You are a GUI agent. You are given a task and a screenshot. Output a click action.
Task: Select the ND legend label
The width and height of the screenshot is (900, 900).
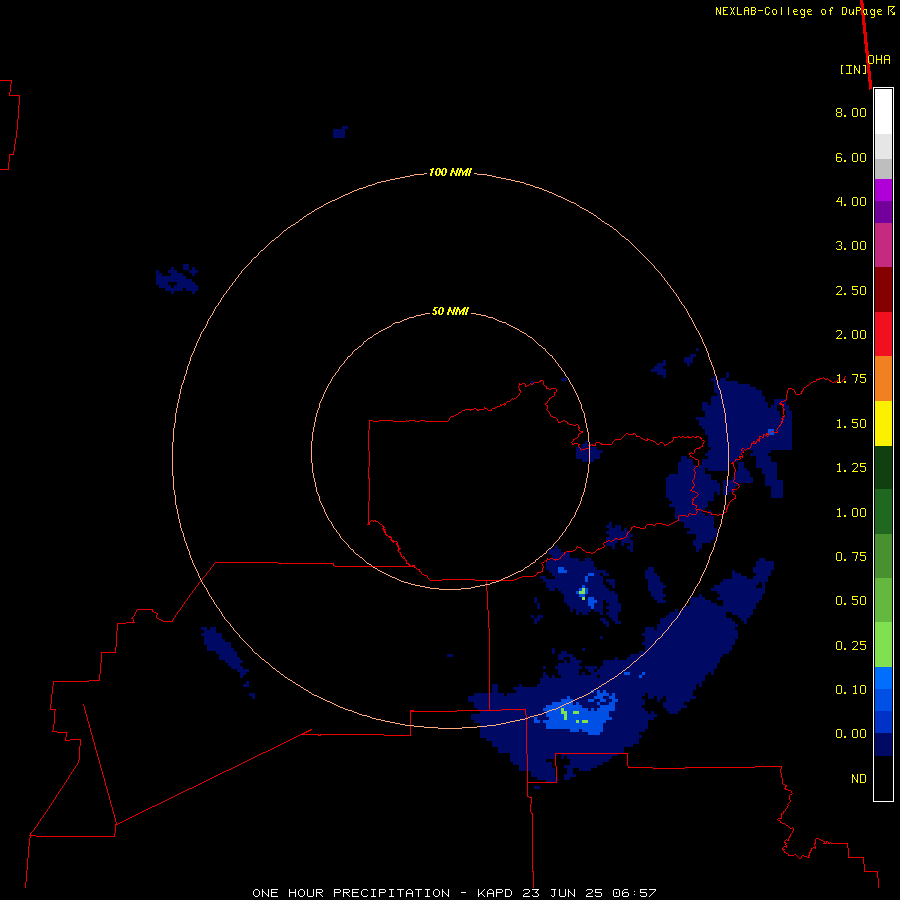[x=859, y=779]
